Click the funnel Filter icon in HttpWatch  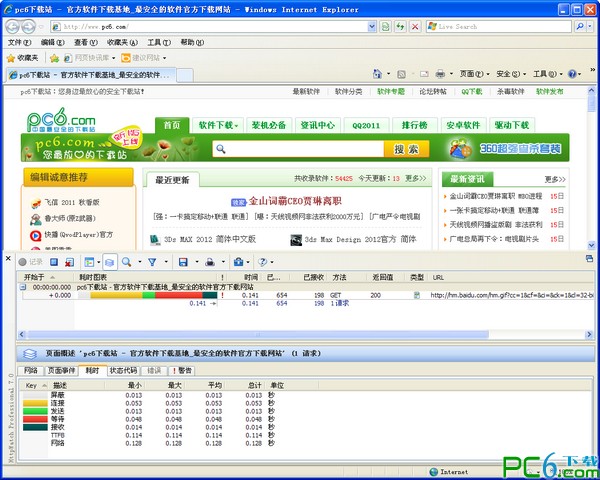[153, 262]
